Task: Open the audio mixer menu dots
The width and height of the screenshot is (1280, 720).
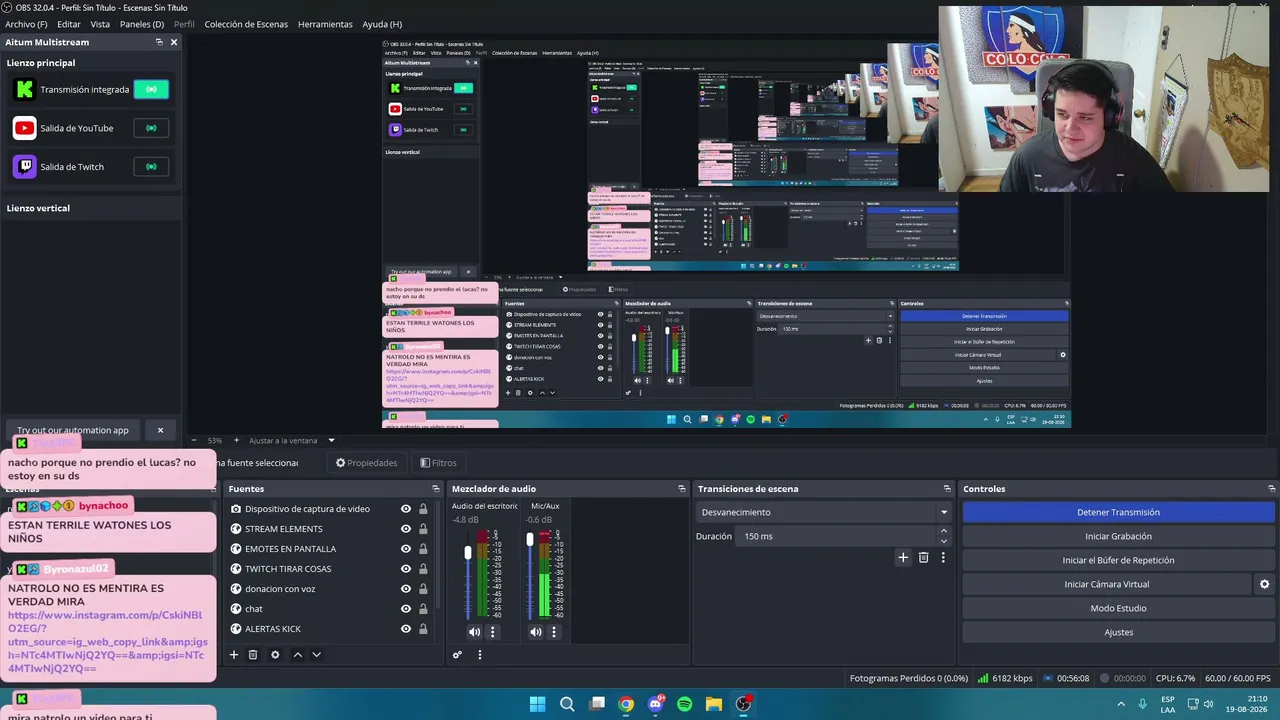Action: pos(479,655)
